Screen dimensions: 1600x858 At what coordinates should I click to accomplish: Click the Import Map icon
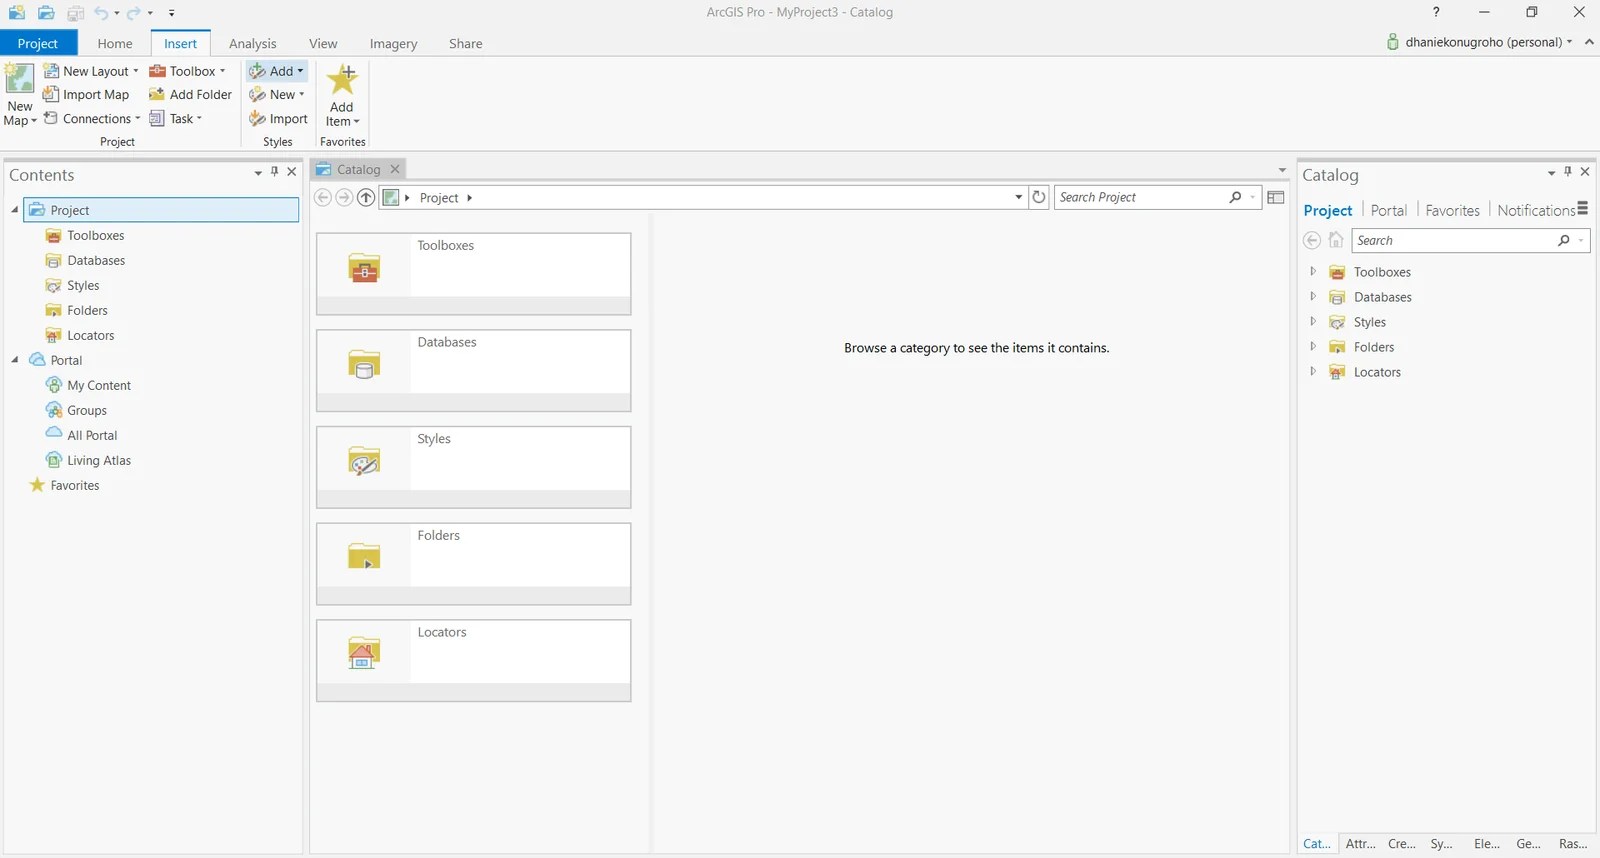(51, 94)
